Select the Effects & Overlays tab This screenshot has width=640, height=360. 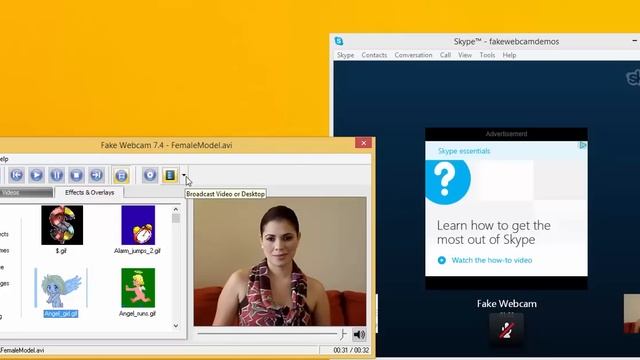pyautogui.click(x=89, y=192)
